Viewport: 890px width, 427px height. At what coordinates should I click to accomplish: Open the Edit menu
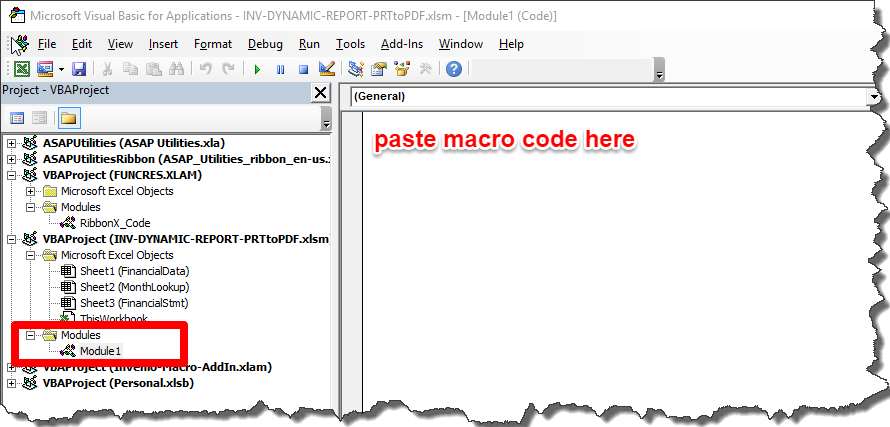tap(82, 44)
